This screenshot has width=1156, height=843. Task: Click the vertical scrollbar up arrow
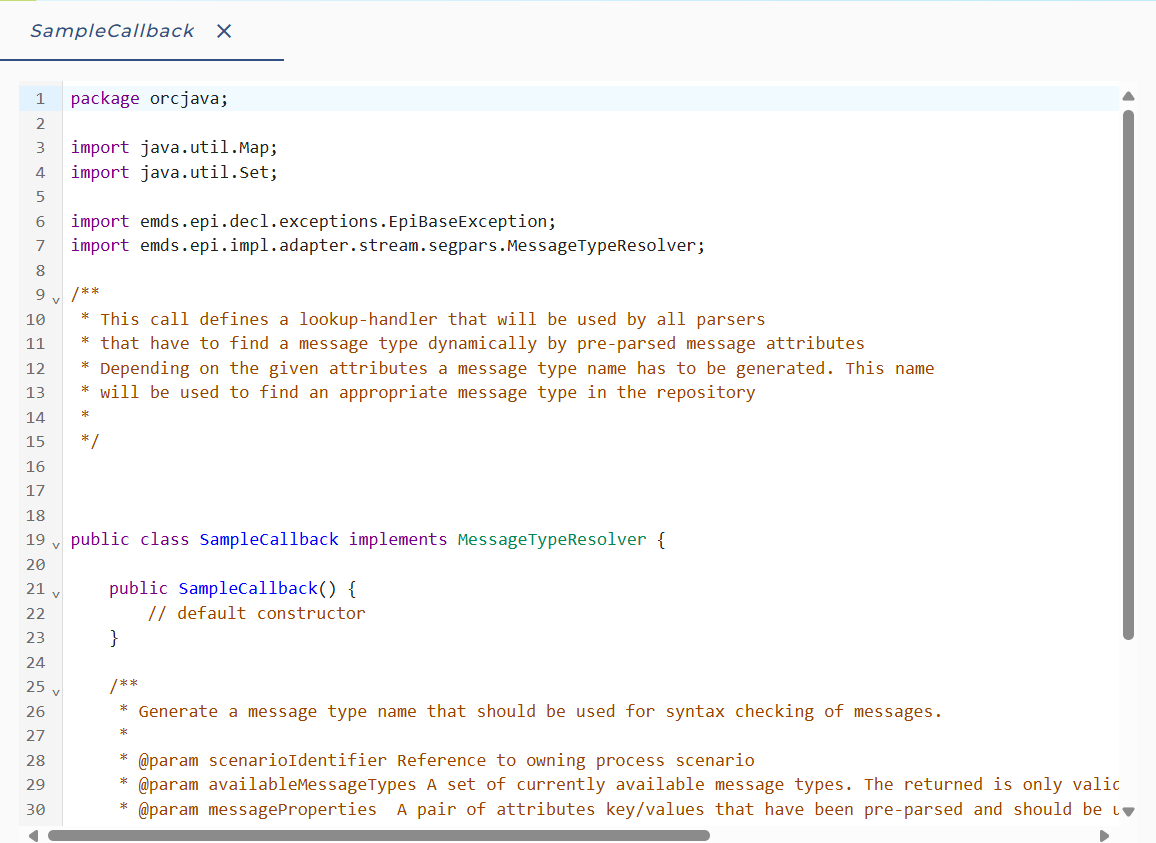1128,97
